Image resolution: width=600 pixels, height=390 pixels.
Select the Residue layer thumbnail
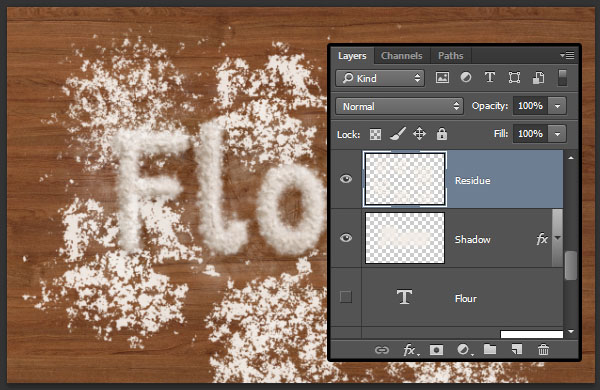(405, 179)
